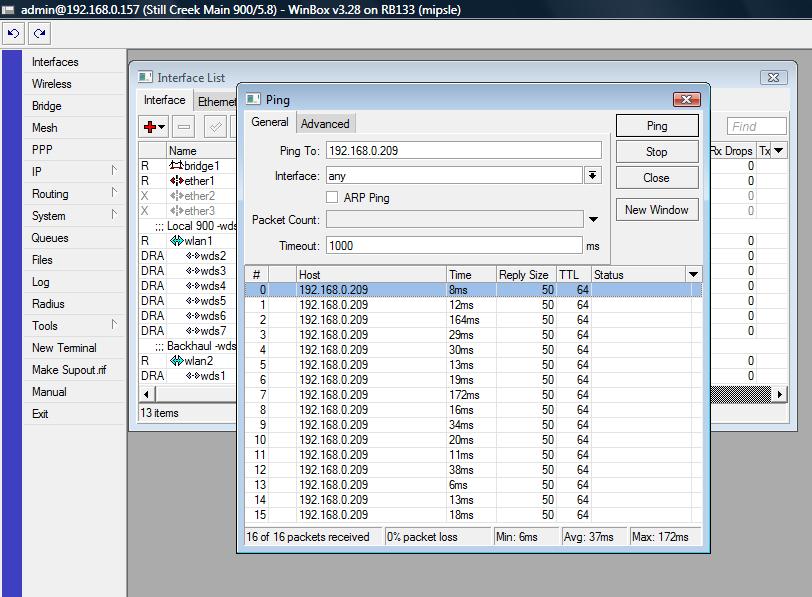Screen dimensions: 812x597
Task: Click the New Window button
Action: click(x=656, y=210)
